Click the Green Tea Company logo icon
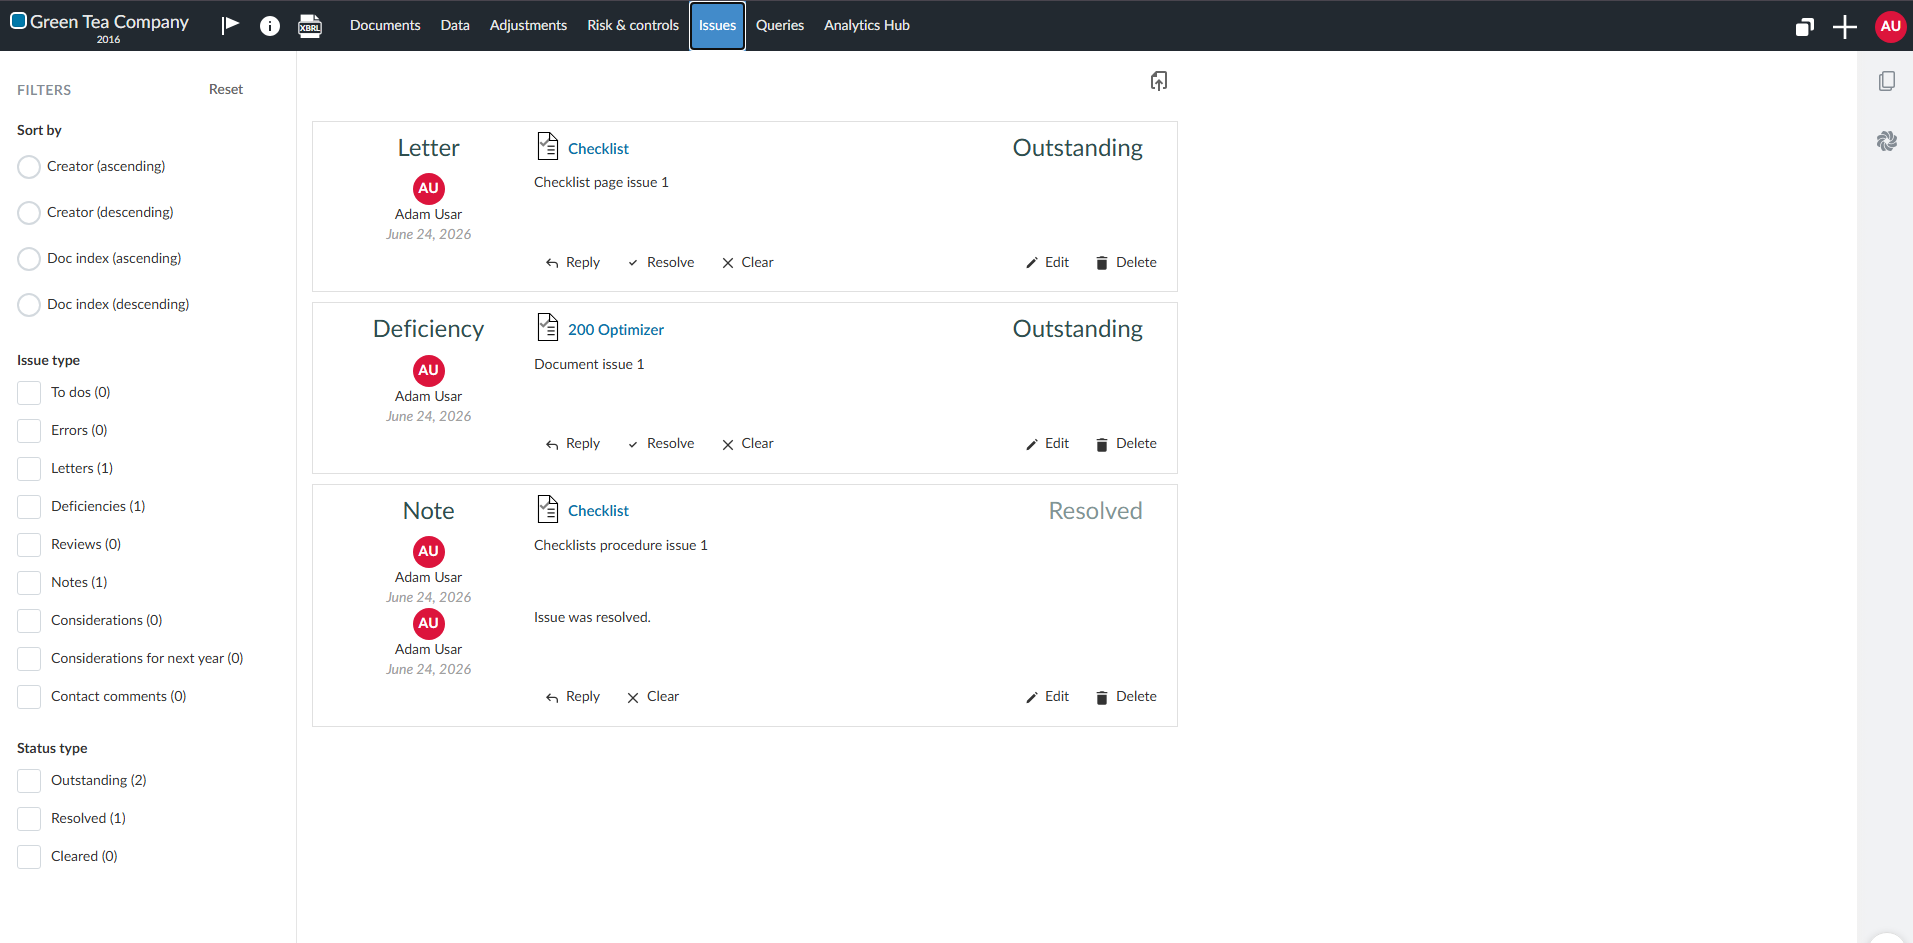Screen dimensions: 1913x943 pos(18,20)
